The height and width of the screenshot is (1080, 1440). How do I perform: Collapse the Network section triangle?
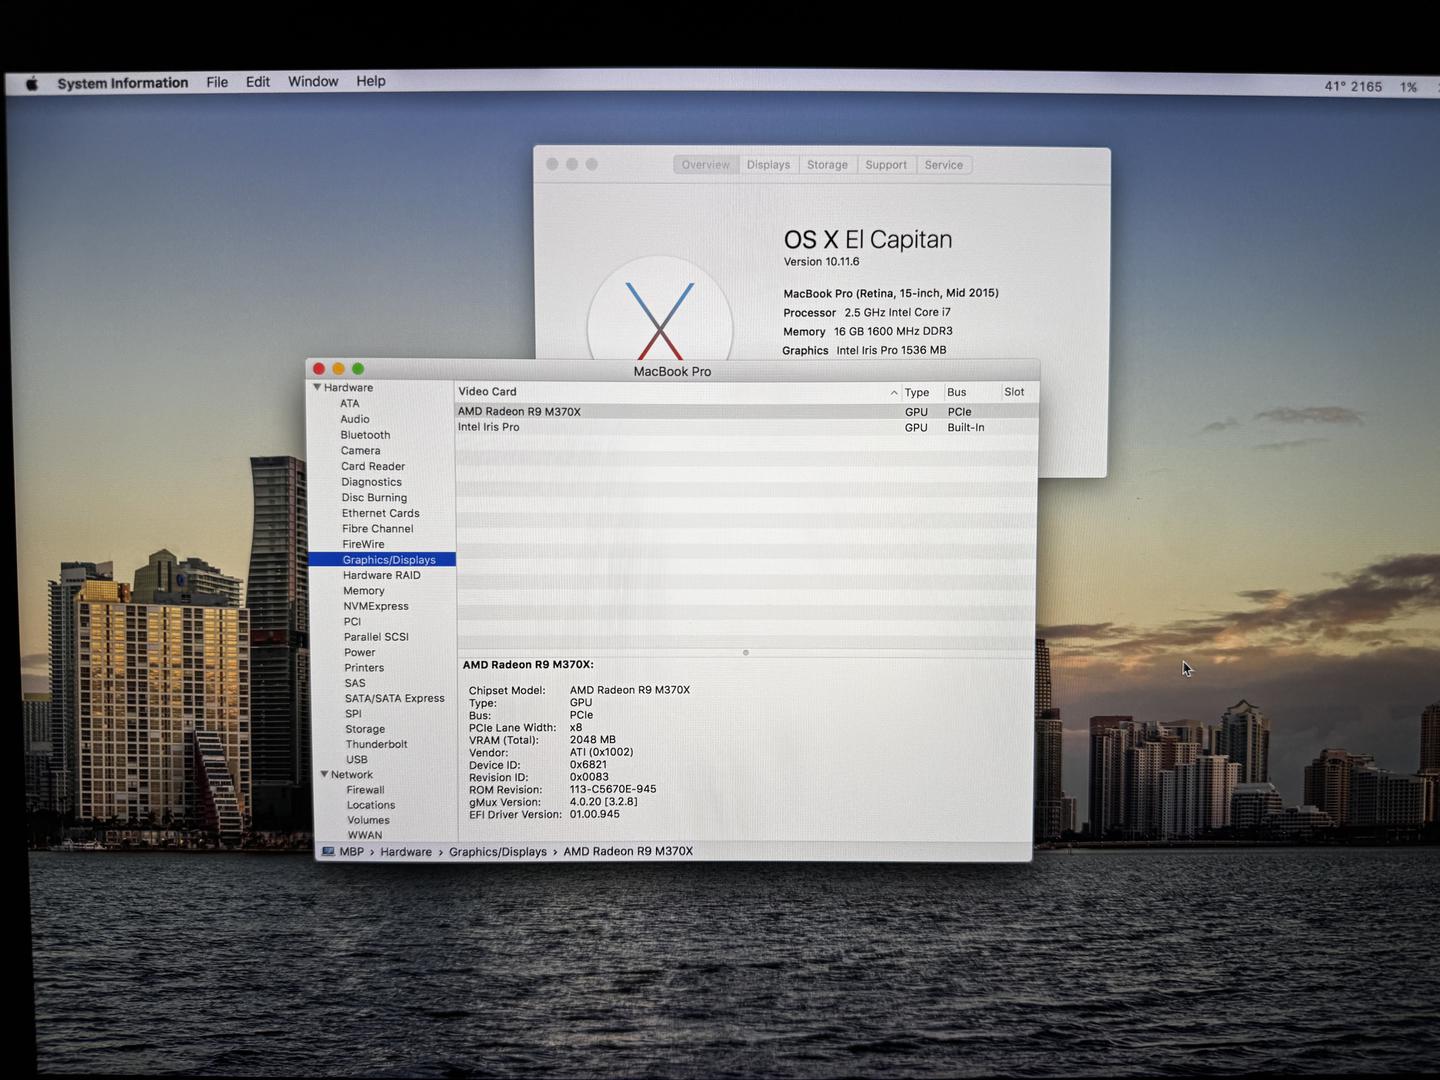click(324, 774)
